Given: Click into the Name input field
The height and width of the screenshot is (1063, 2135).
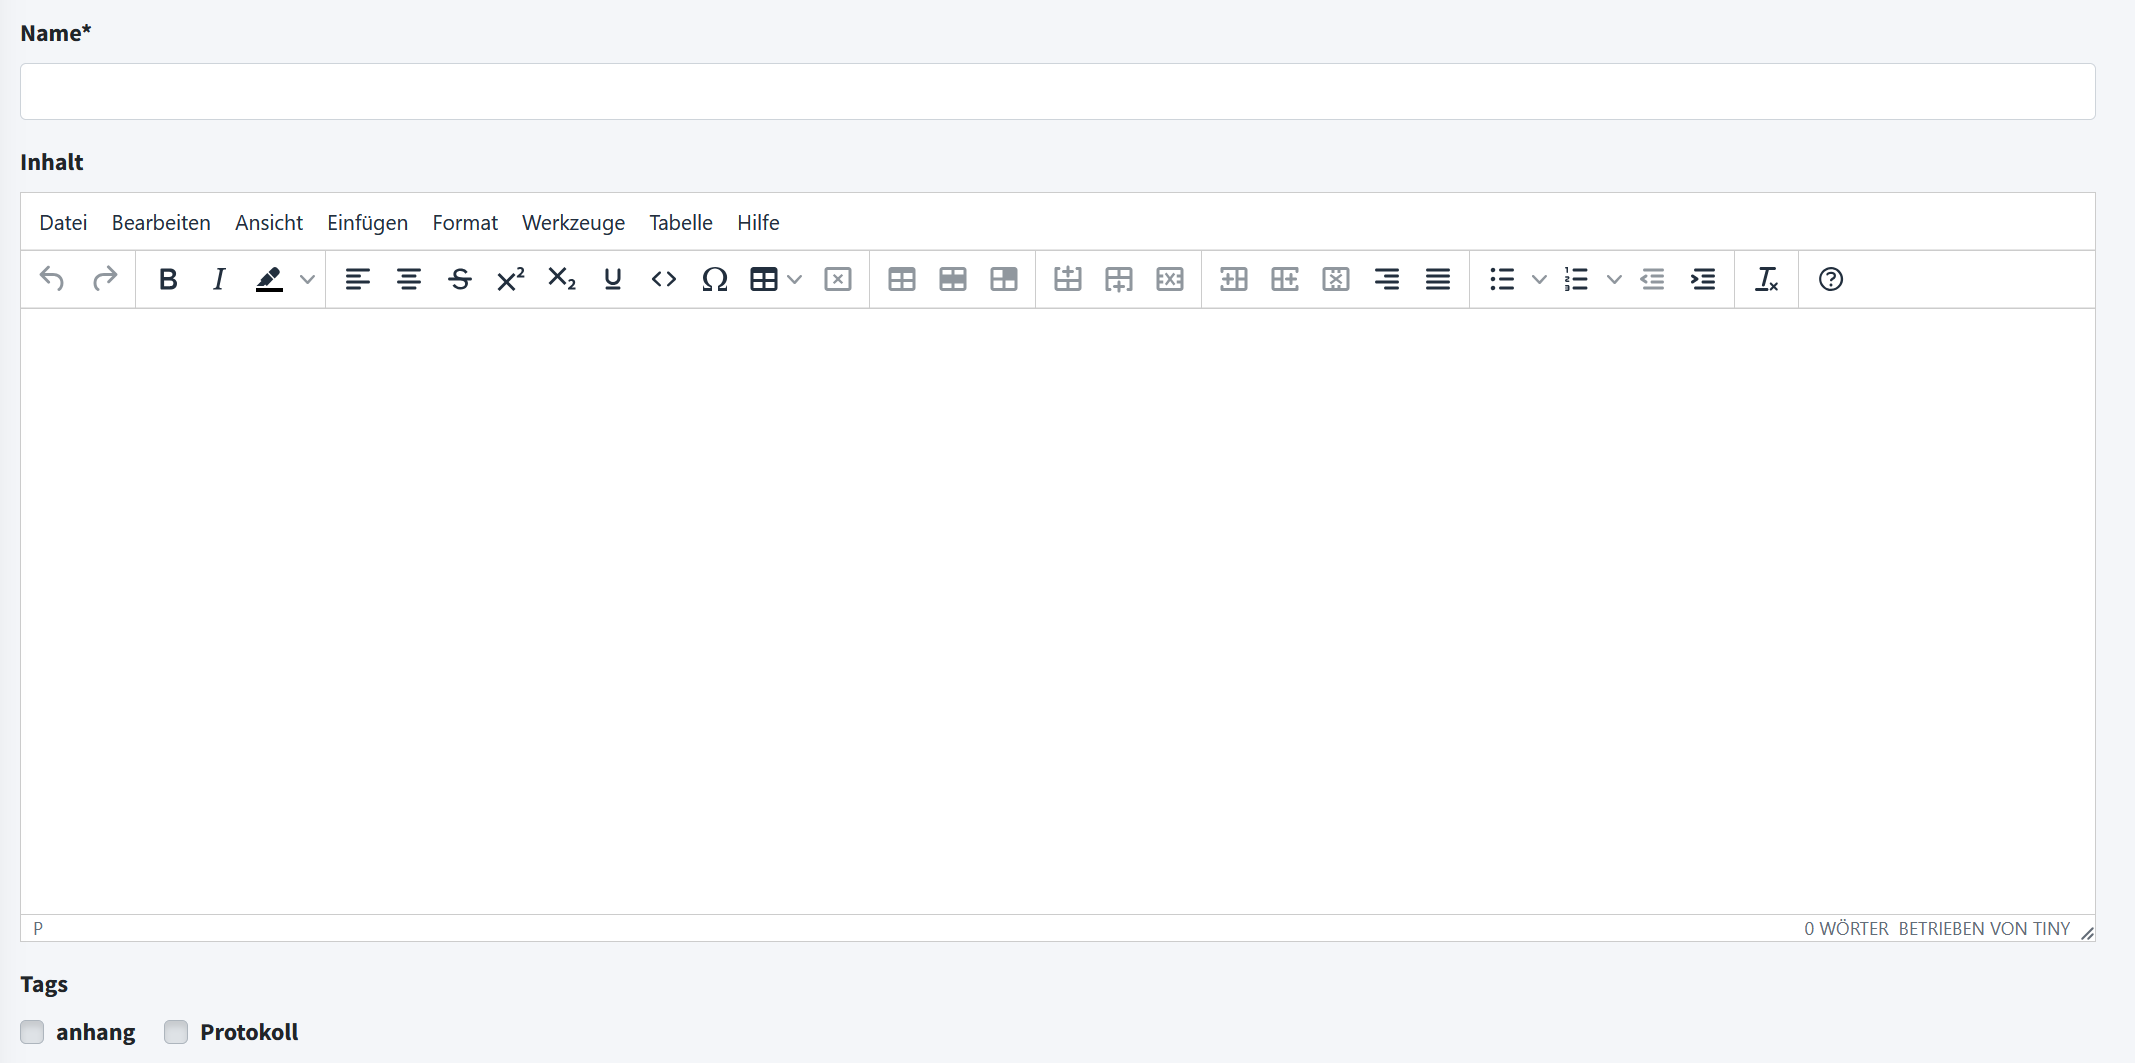Looking at the screenshot, I should coord(1057,92).
